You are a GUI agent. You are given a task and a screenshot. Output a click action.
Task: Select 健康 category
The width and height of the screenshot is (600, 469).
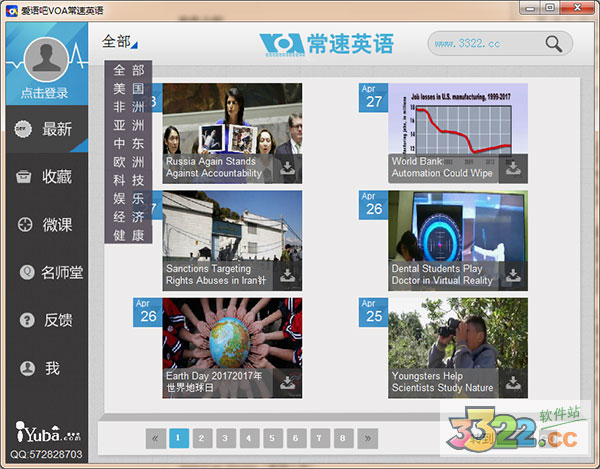[129, 235]
